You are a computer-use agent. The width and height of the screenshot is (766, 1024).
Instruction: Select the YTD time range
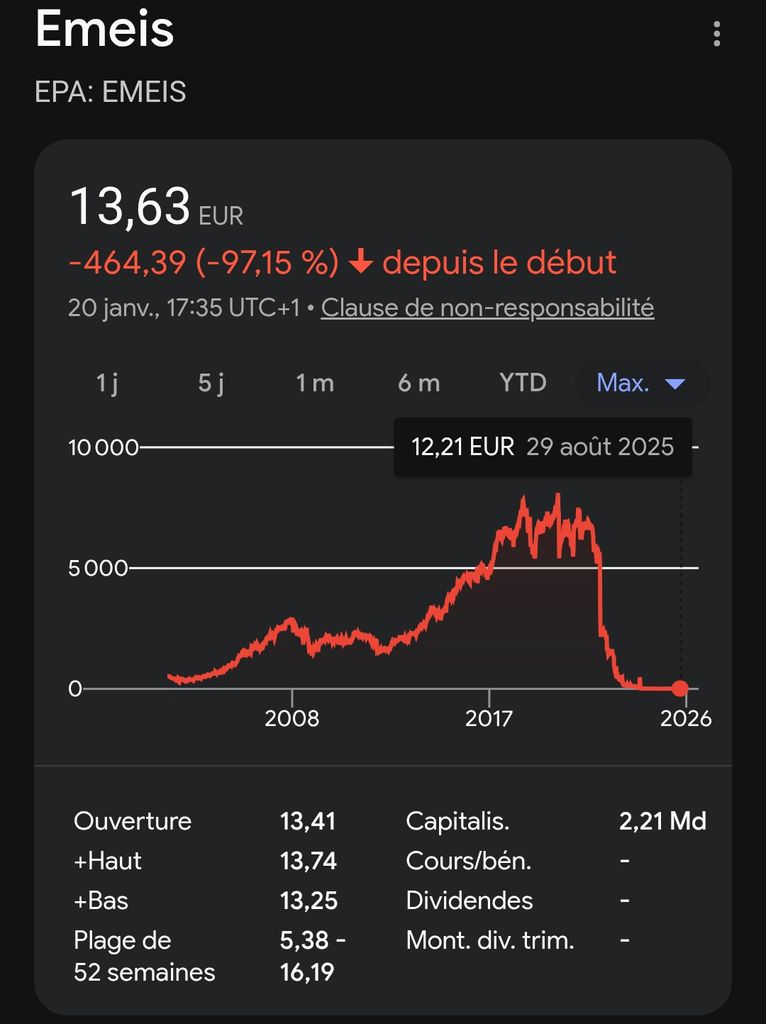[522, 383]
